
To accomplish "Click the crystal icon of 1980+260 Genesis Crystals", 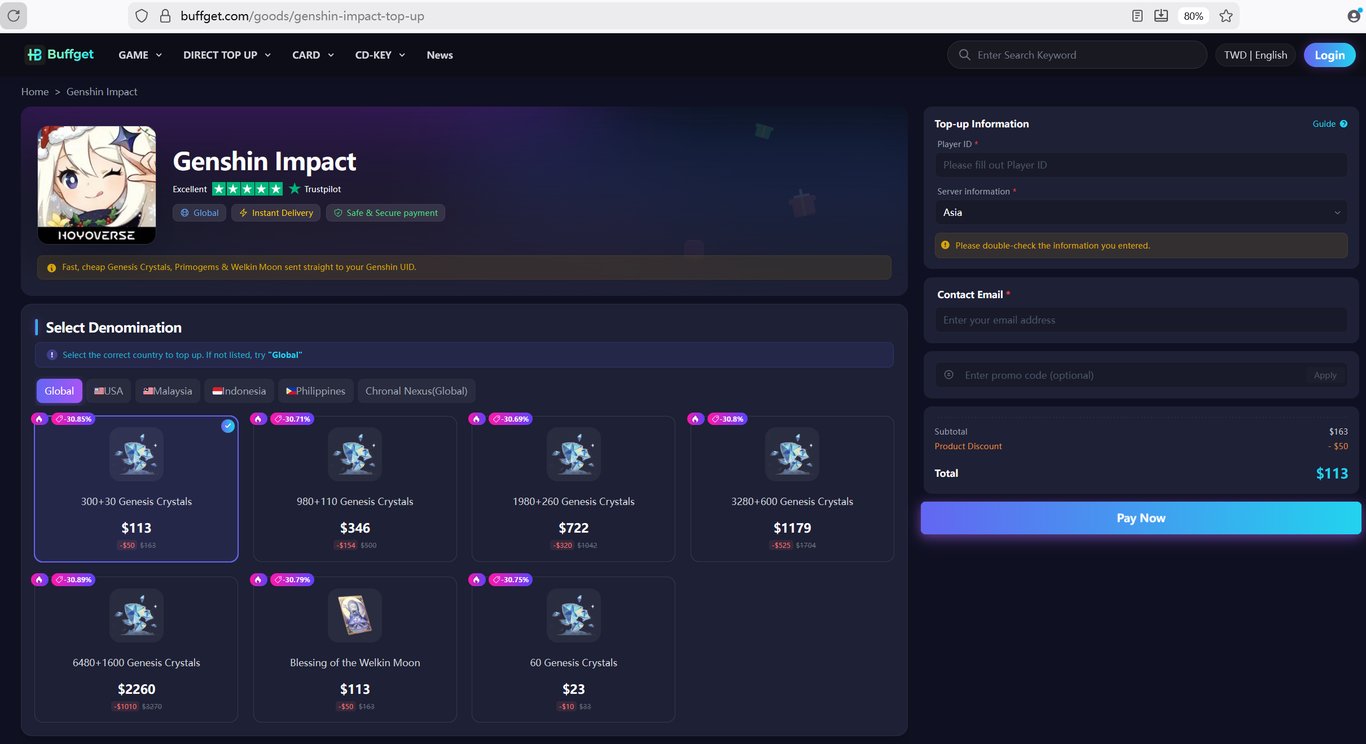I will click(574, 454).
